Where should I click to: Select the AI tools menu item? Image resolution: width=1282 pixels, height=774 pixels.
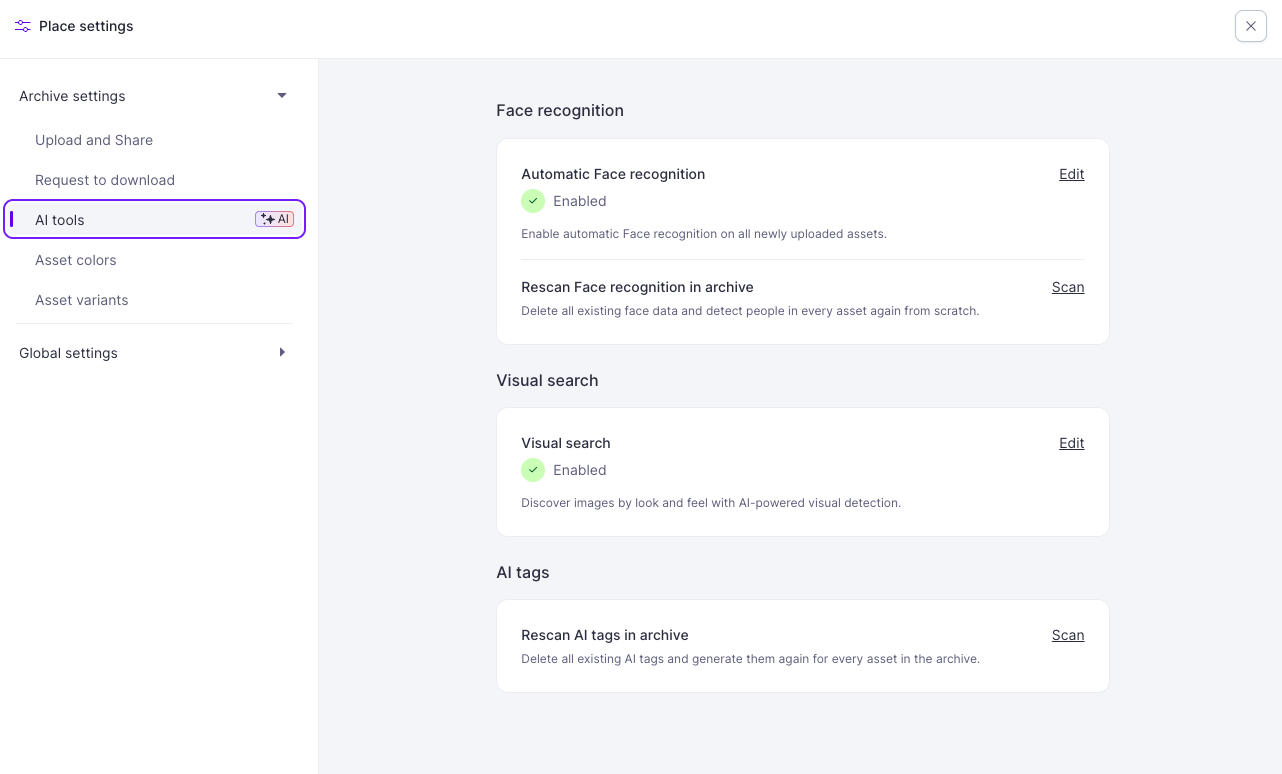(154, 219)
